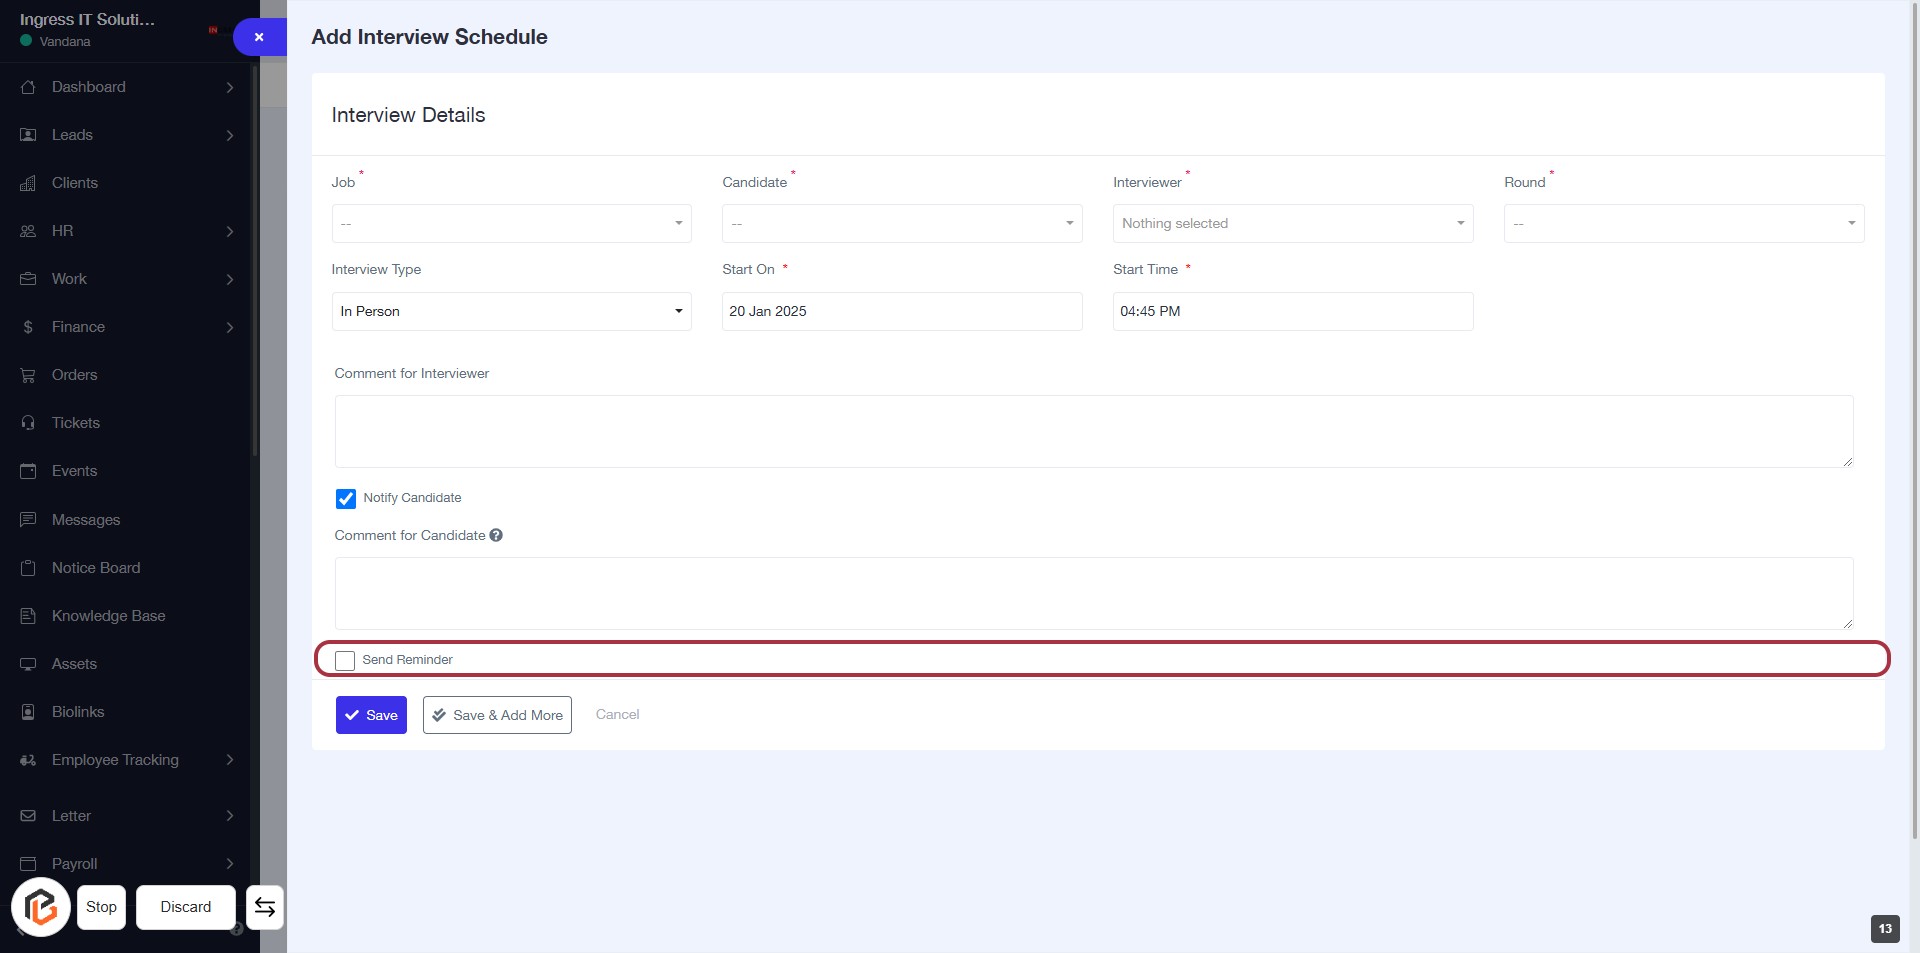Screen dimensions: 1920x953
Task: Expand the HR menu chevron
Action: [230, 231]
